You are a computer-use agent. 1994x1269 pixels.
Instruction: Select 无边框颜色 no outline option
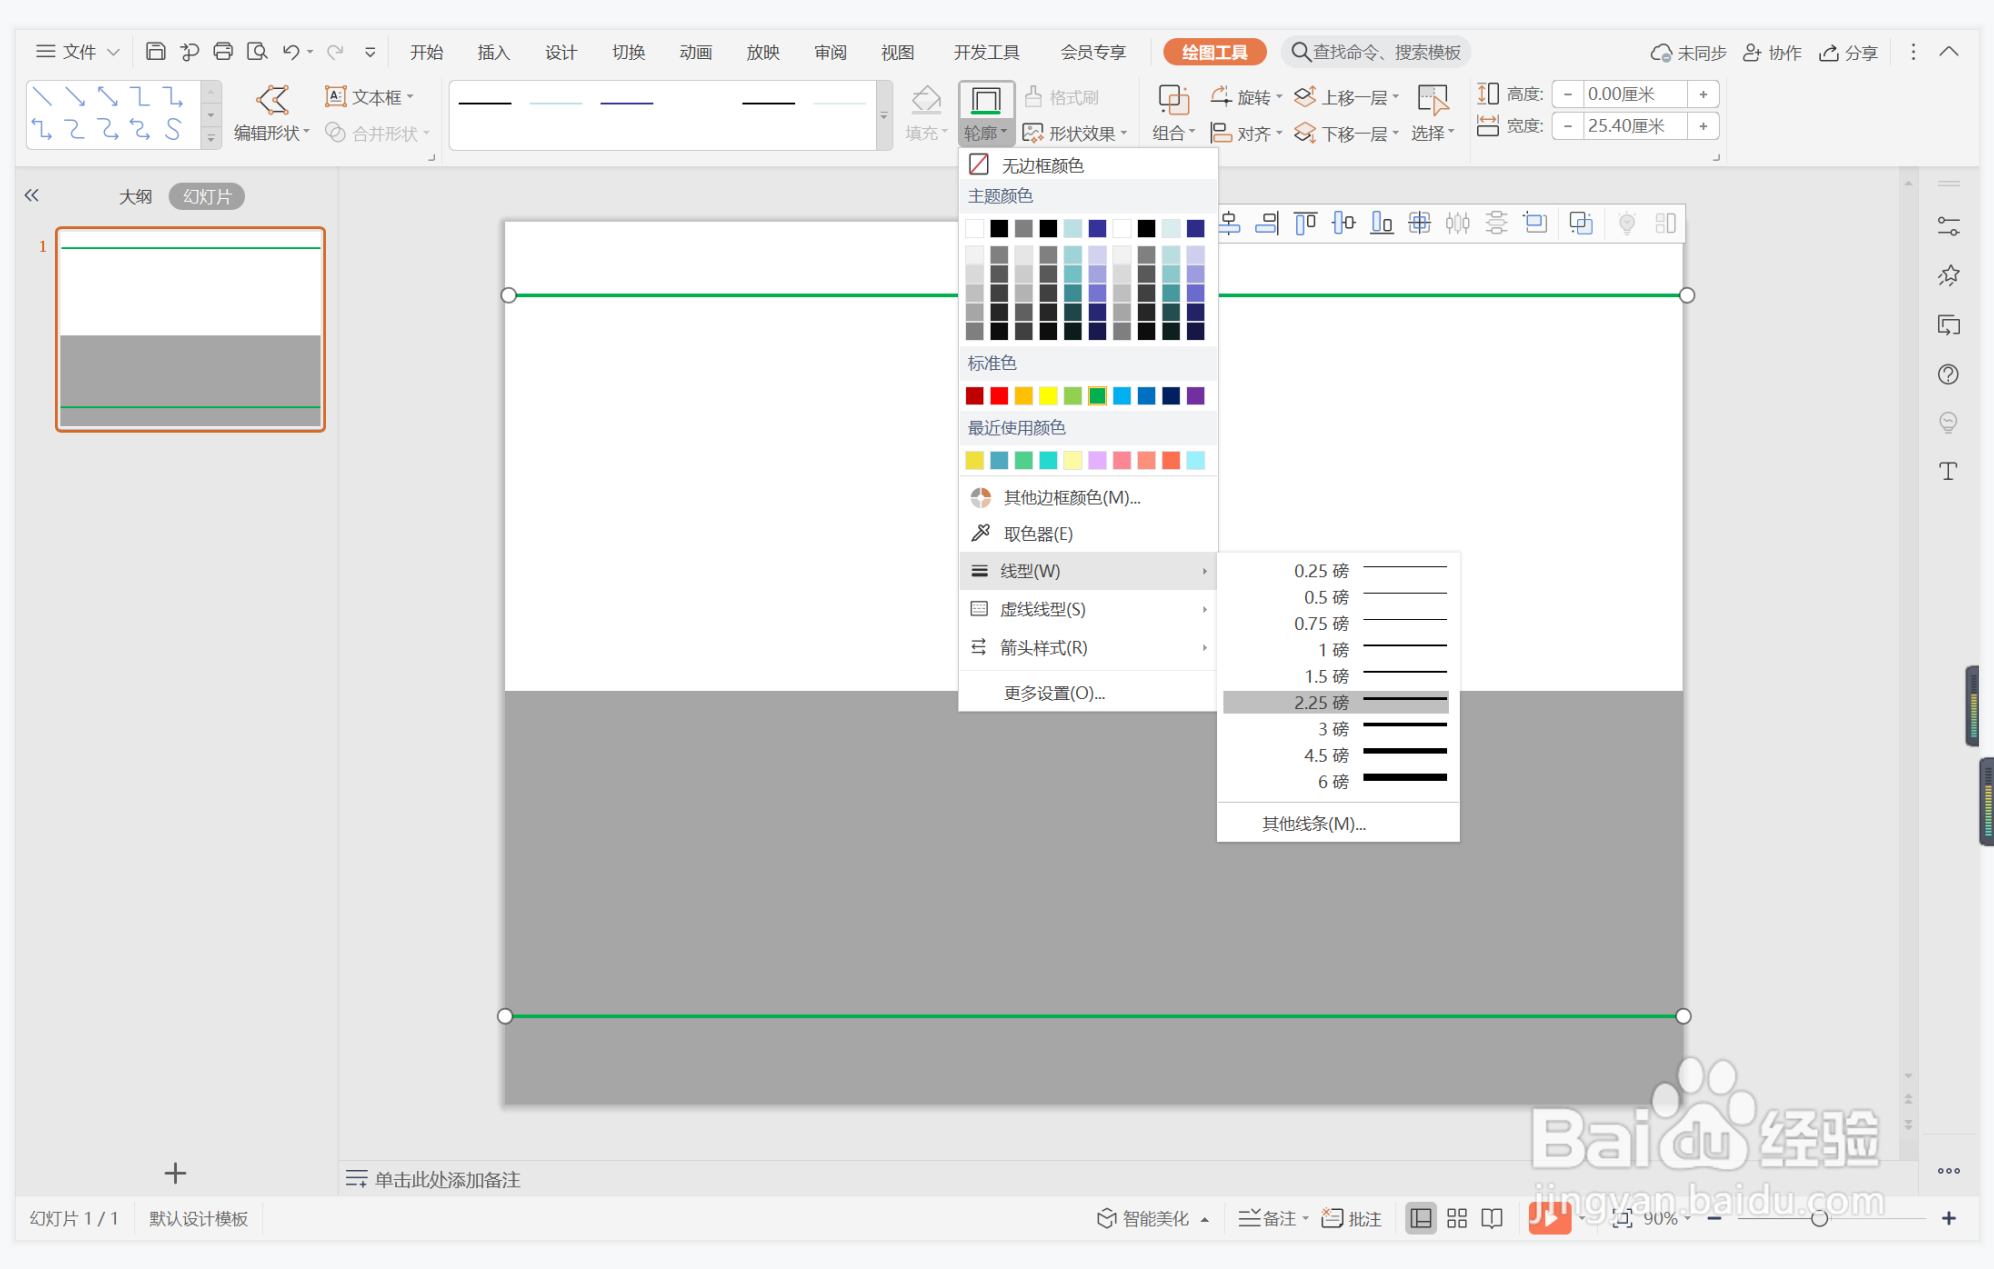pos(1042,165)
